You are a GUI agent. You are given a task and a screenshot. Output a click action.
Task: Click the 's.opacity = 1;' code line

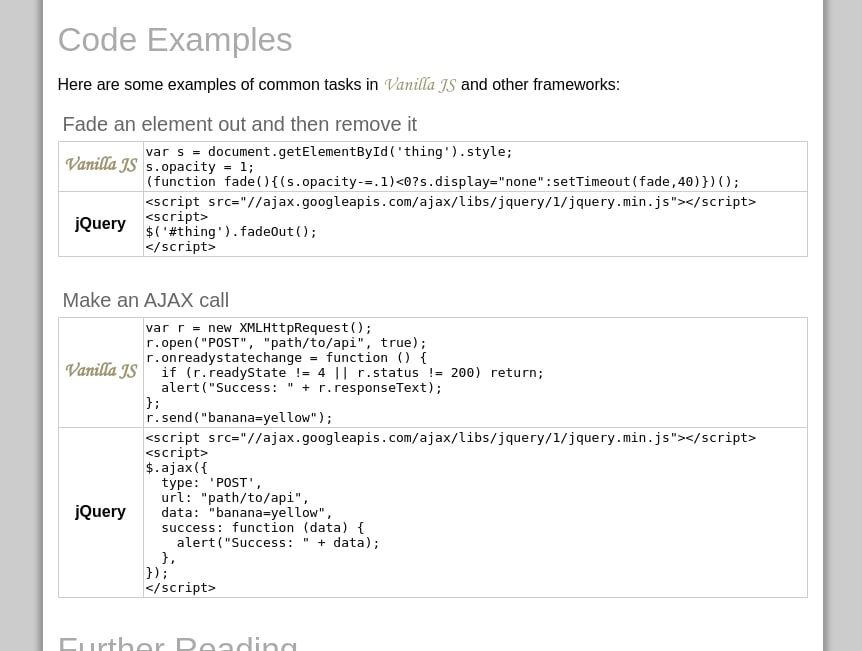pyautogui.click(x=200, y=167)
